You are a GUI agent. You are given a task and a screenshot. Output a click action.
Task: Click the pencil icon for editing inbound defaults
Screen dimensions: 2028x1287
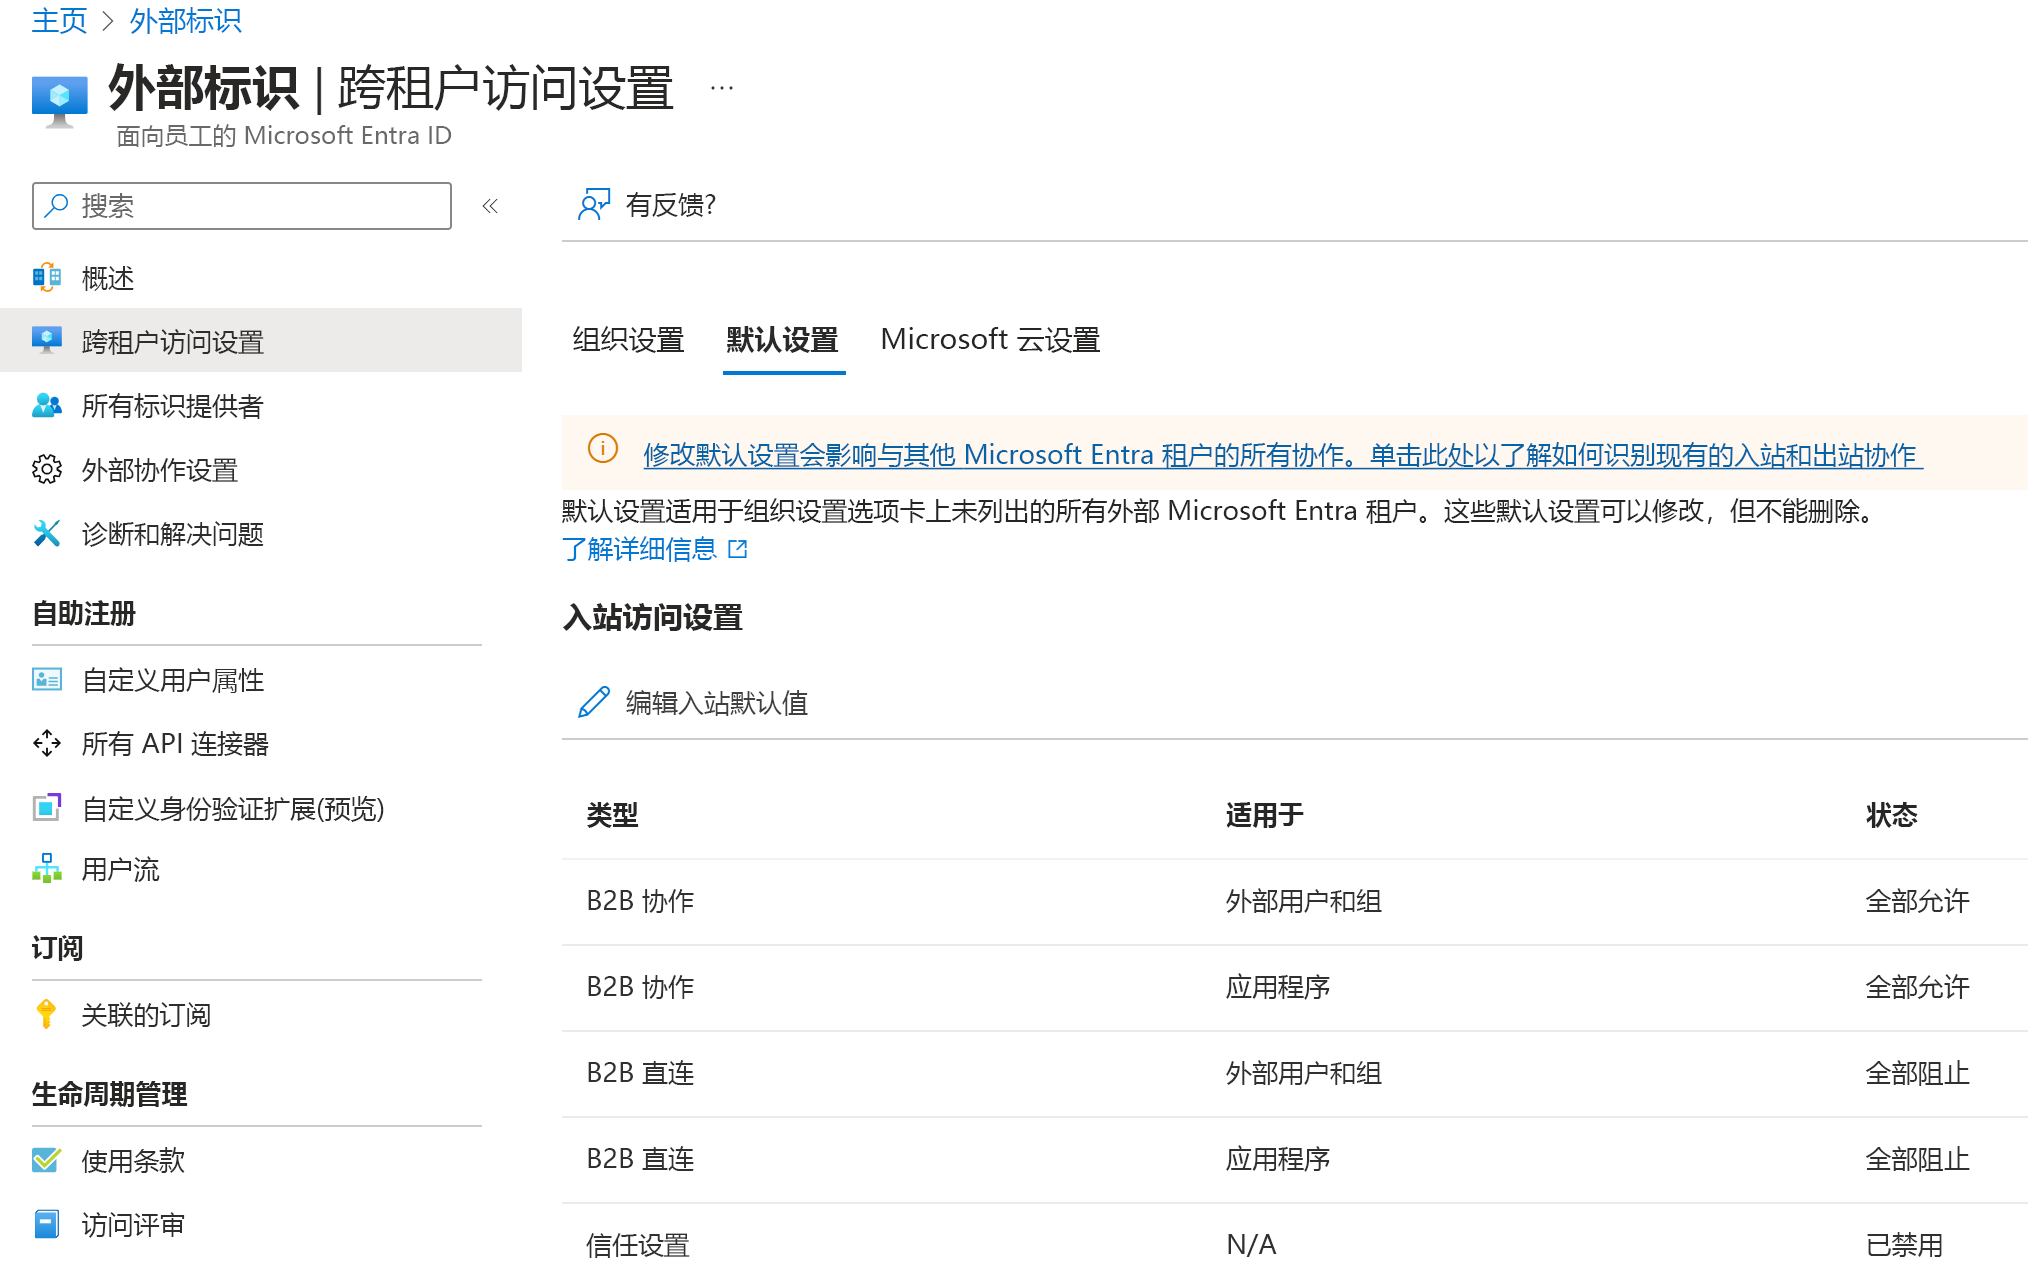pyautogui.click(x=593, y=702)
